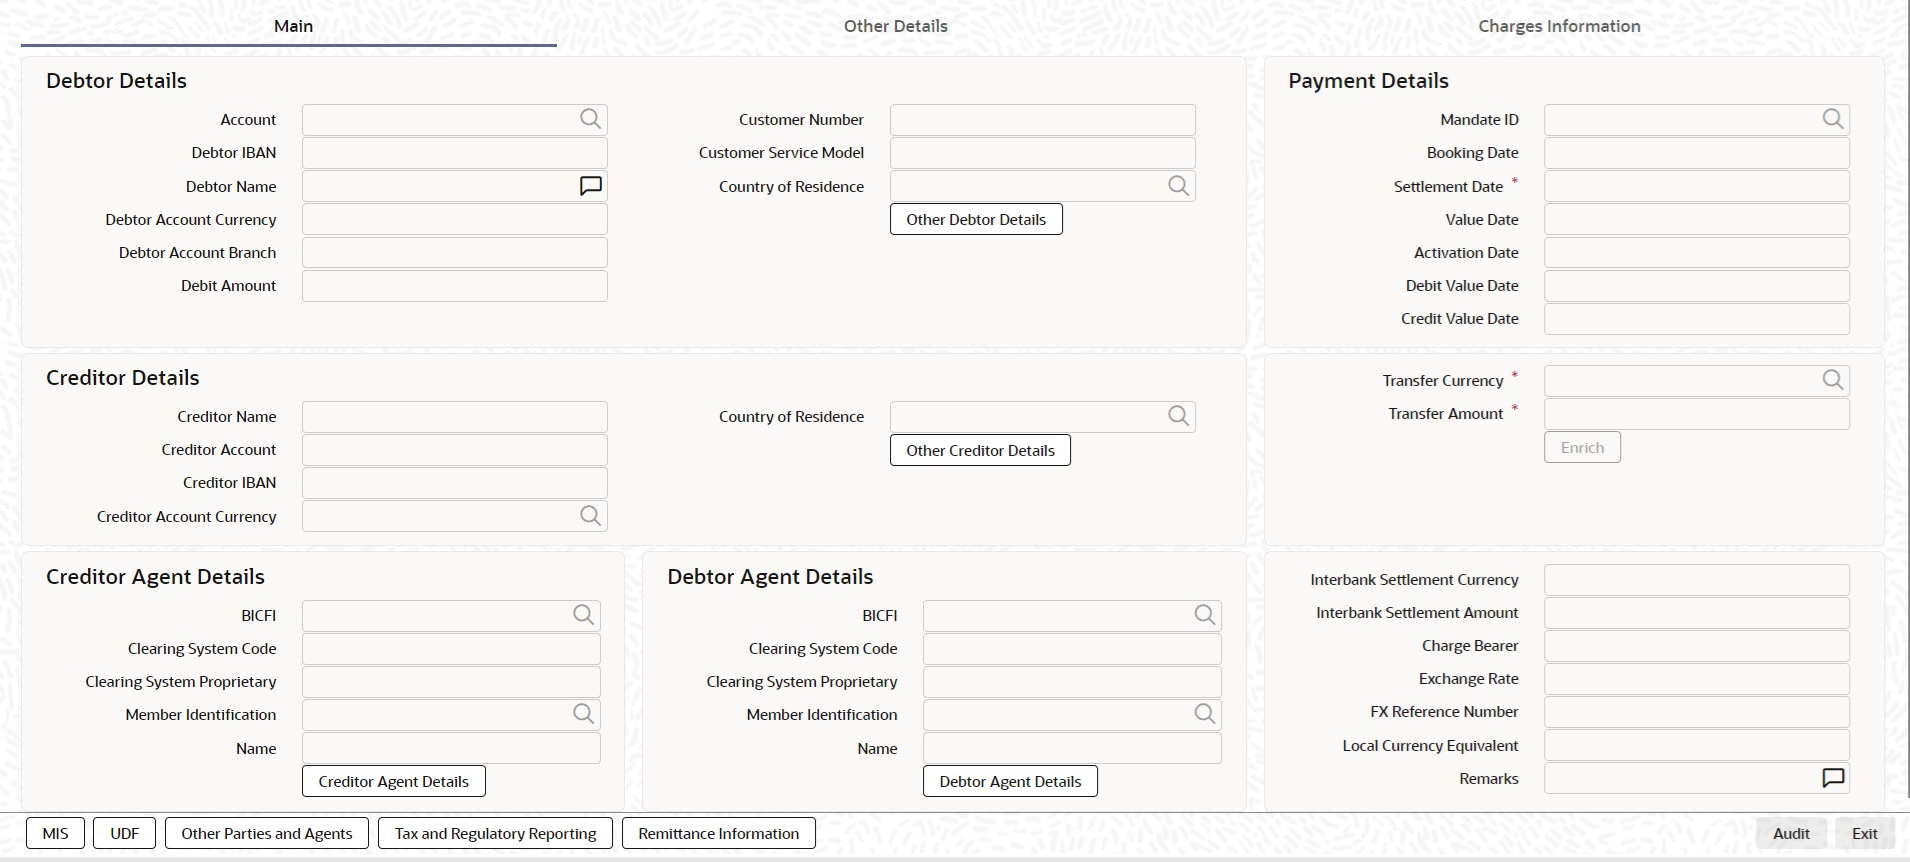This screenshot has height=862, width=1910.
Task: Open Tax and Regulatory Reporting
Action: 496,833
